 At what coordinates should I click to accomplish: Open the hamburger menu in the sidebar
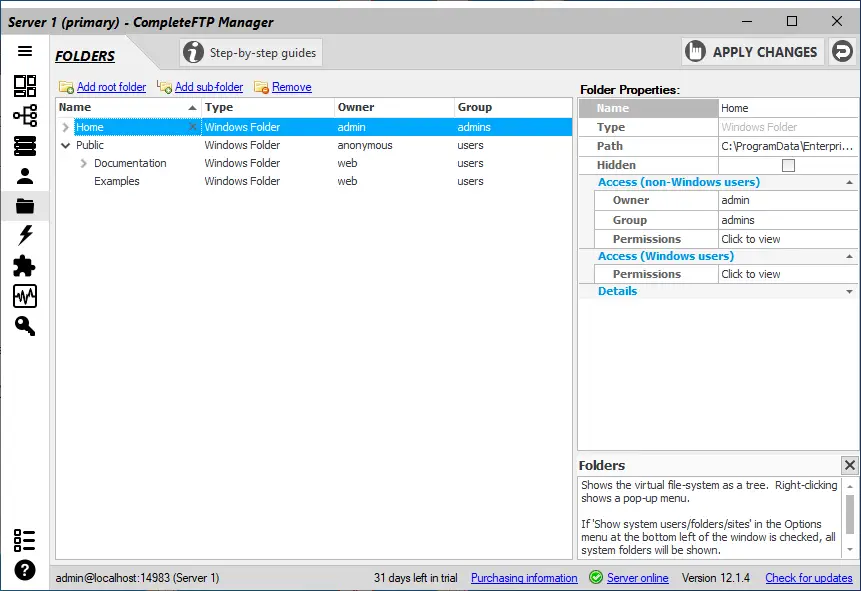coord(25,51)
